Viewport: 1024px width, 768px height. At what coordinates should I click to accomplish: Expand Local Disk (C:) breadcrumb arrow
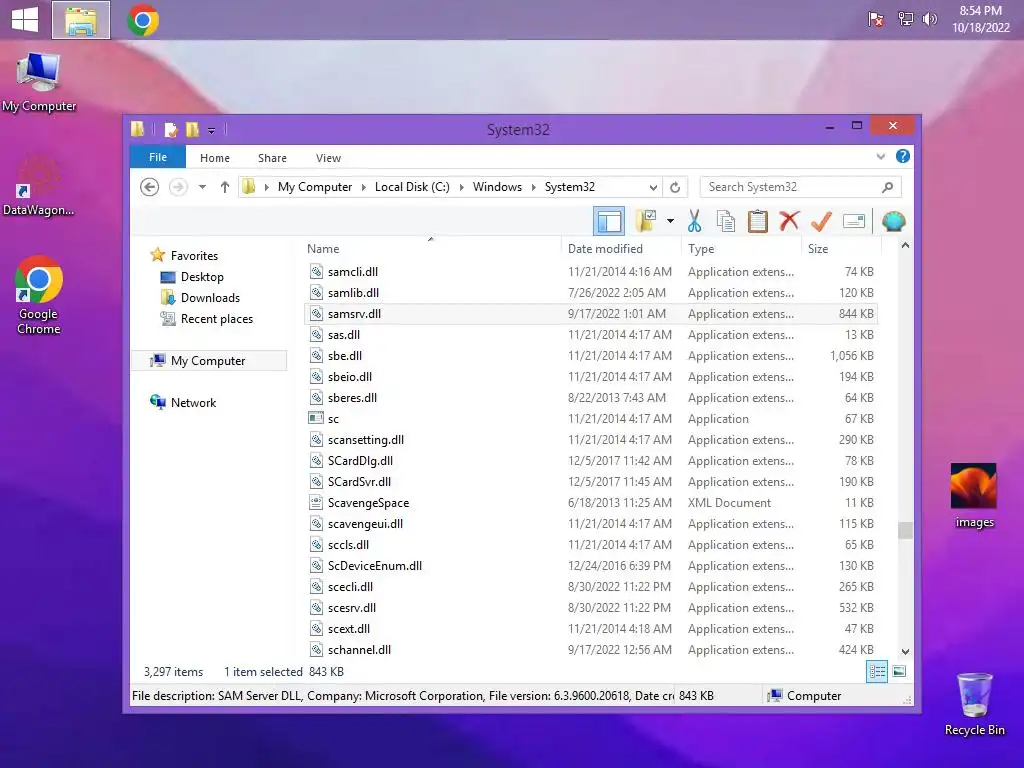click(461, 187)
